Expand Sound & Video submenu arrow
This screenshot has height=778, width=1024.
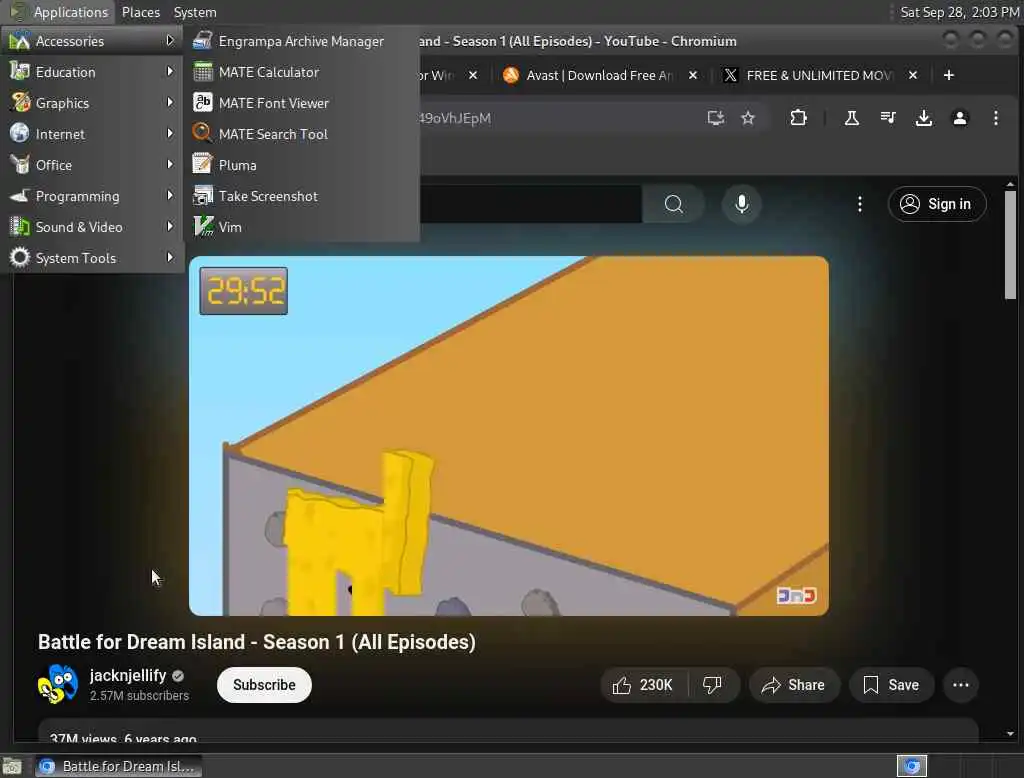170,227
